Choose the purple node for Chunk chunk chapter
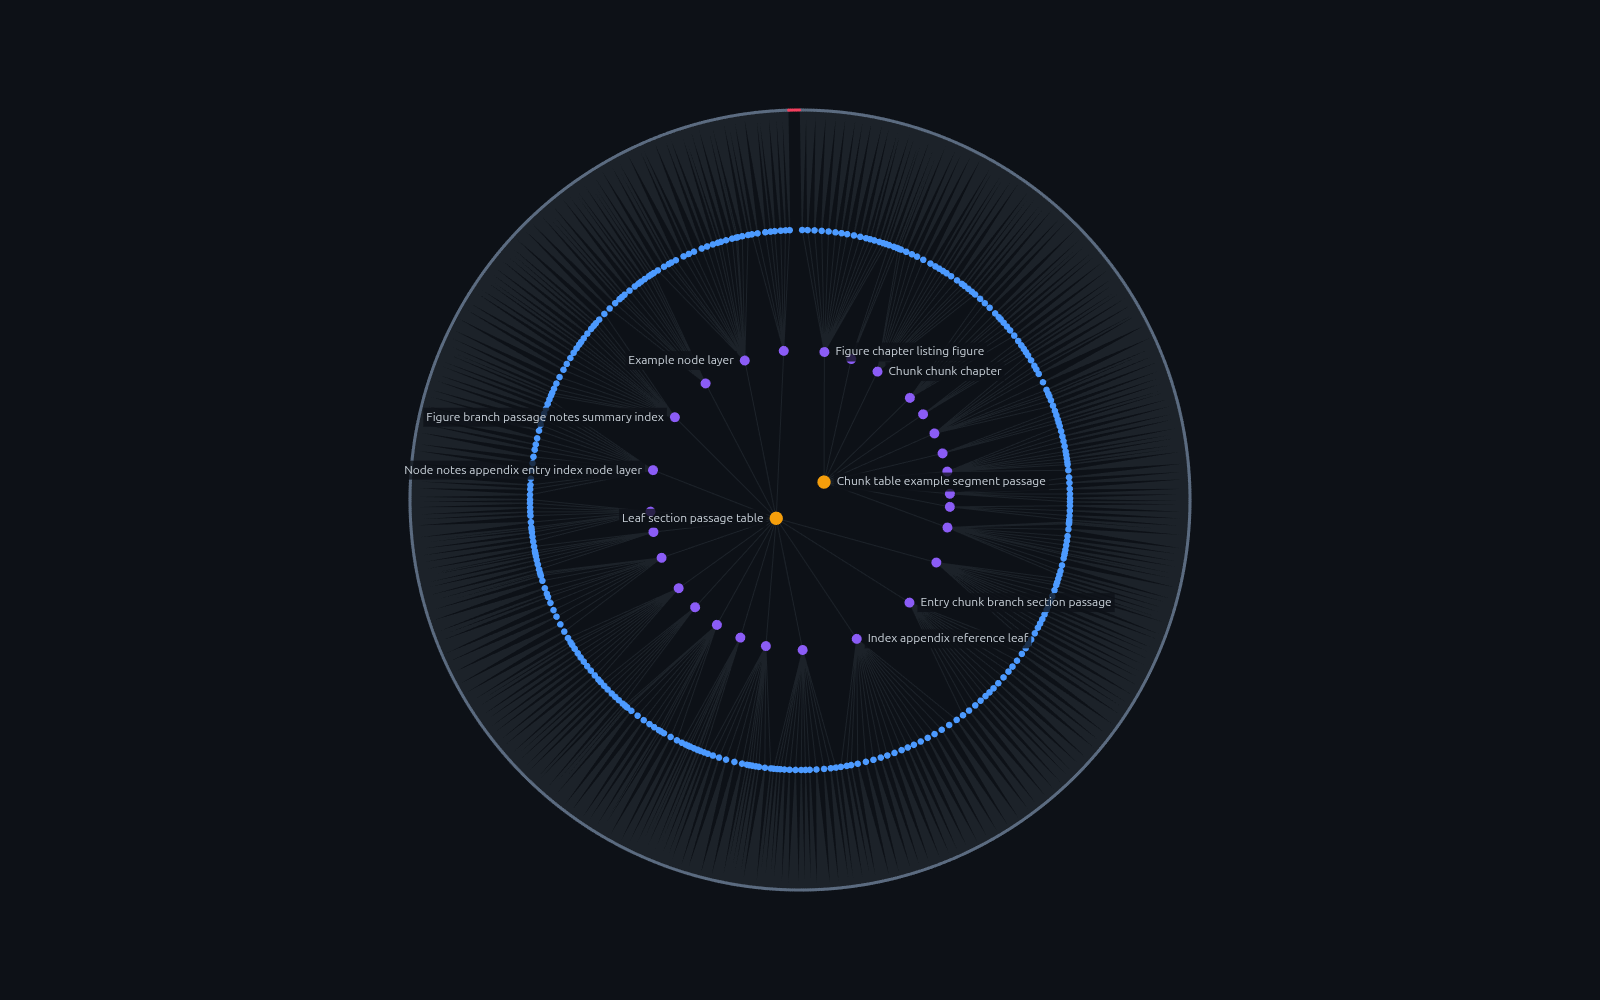 tap(877, 372)
